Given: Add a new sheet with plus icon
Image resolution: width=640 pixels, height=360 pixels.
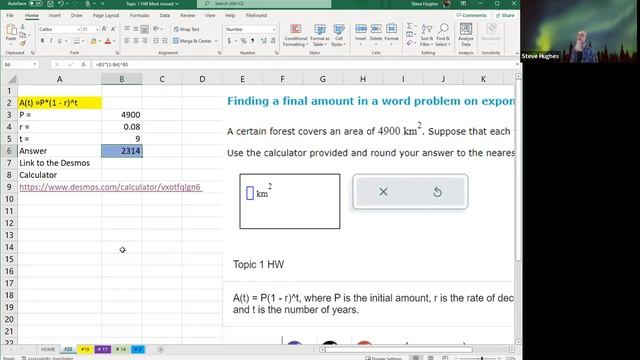Looking at the screenshot, I should click(160, 349).
